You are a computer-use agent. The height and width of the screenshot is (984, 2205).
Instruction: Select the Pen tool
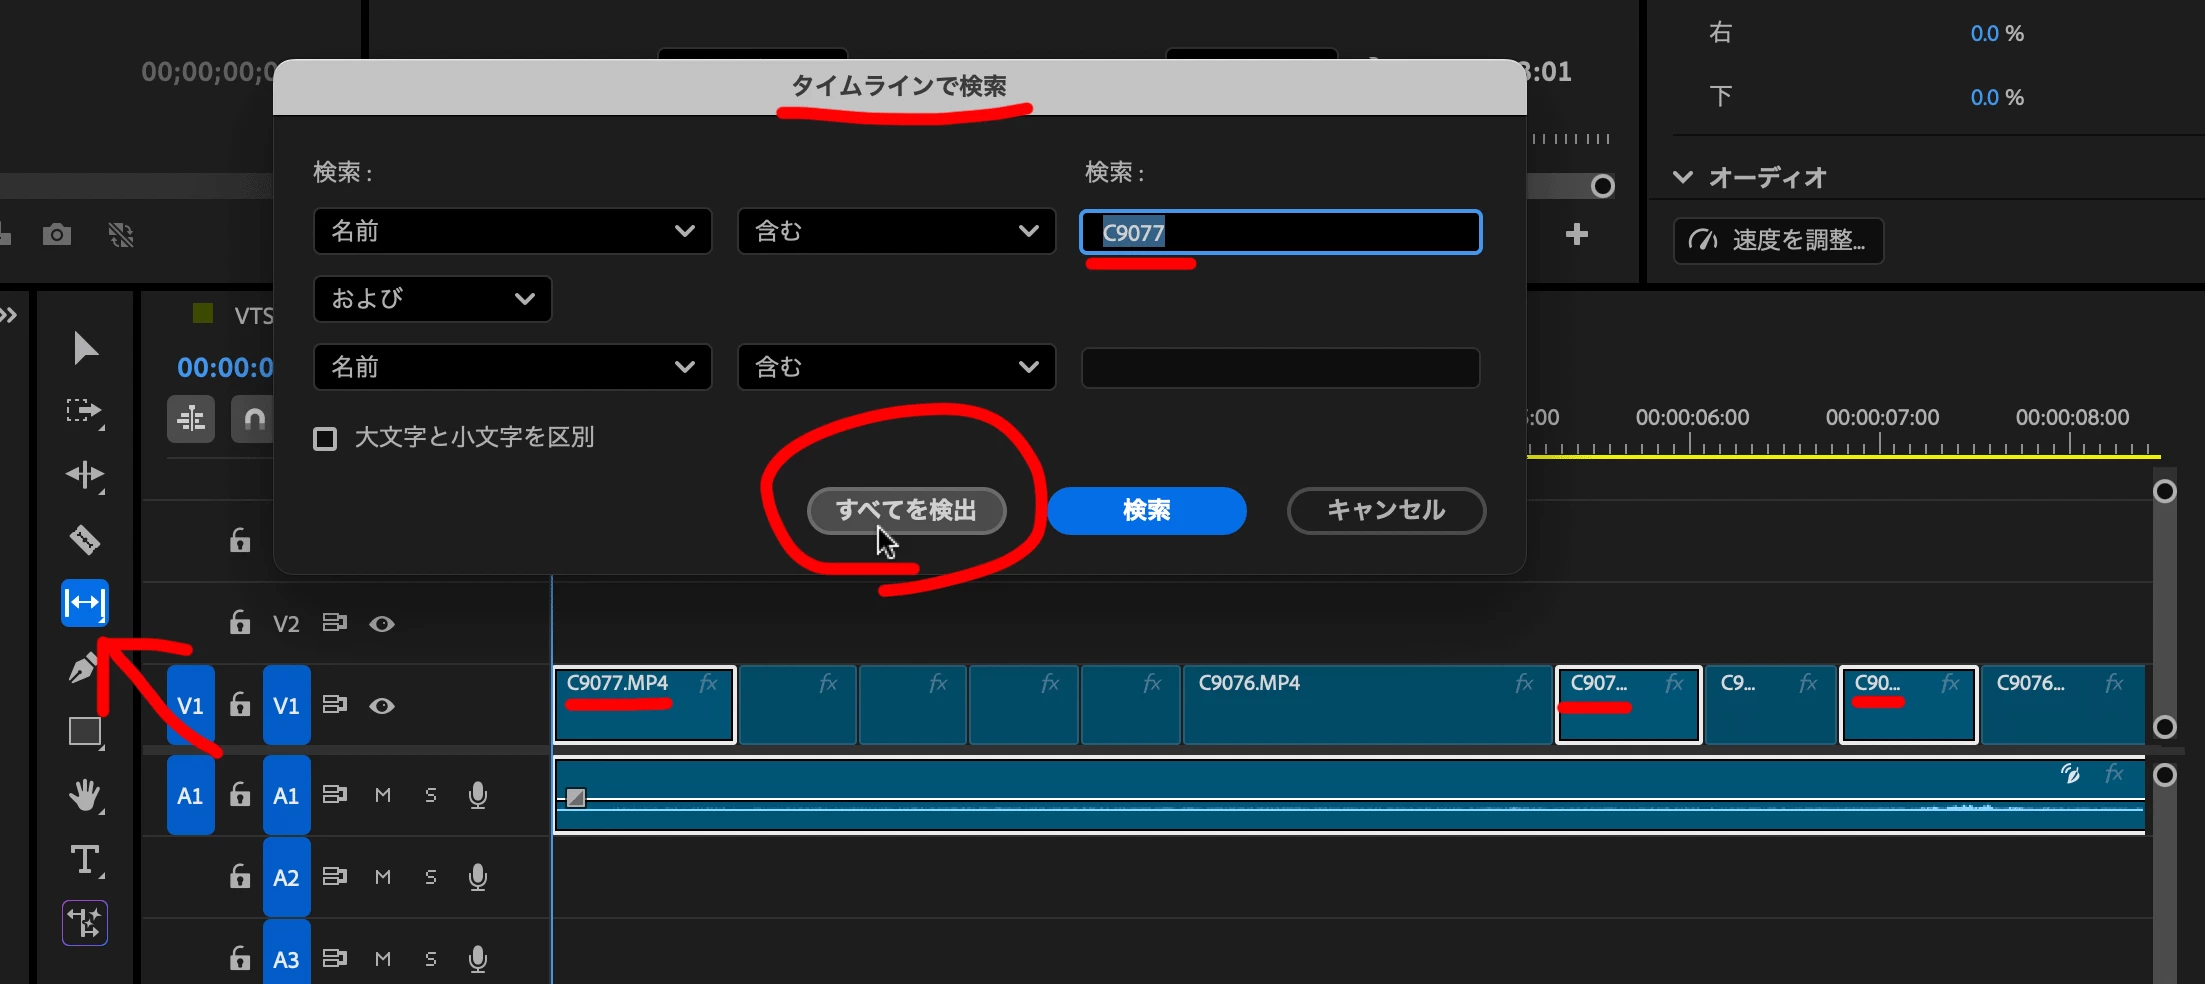84,667
